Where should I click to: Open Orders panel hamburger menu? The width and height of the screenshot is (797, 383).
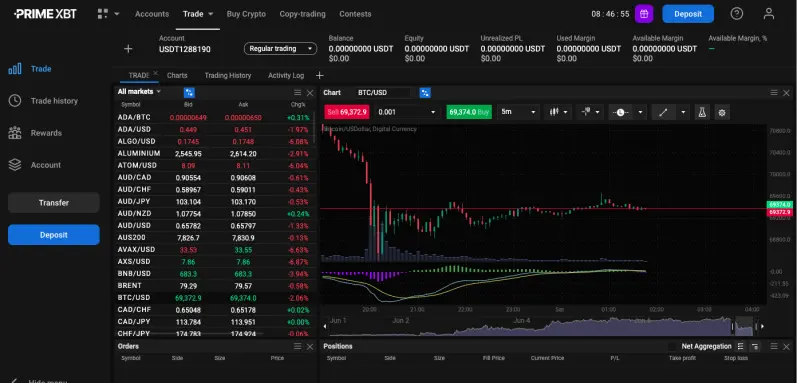pos(298,346)
